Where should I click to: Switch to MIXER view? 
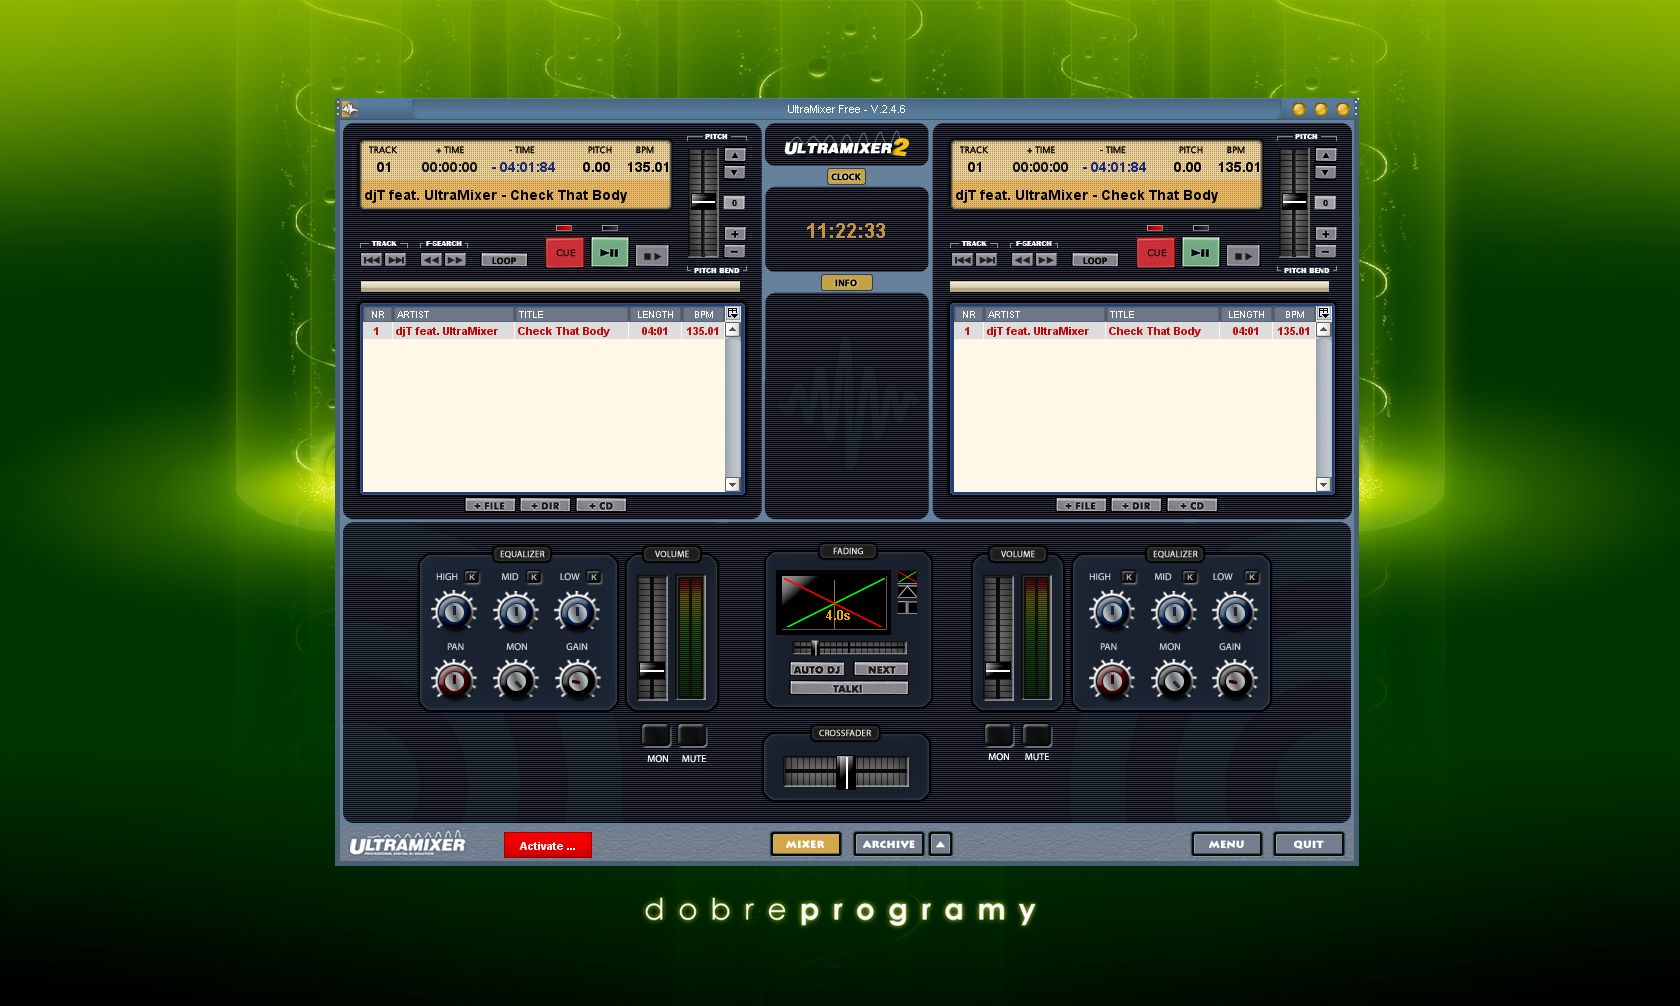(805, 844)
